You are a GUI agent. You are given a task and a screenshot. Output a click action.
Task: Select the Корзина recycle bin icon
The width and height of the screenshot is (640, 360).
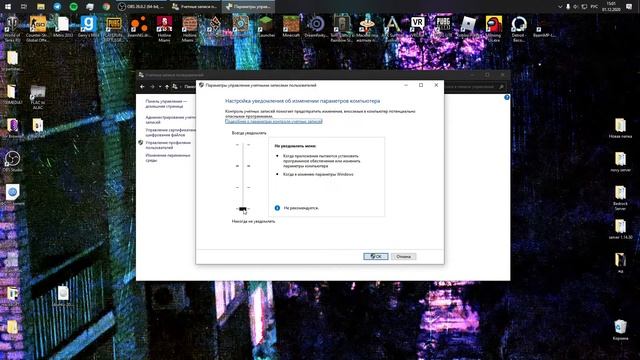620,330
